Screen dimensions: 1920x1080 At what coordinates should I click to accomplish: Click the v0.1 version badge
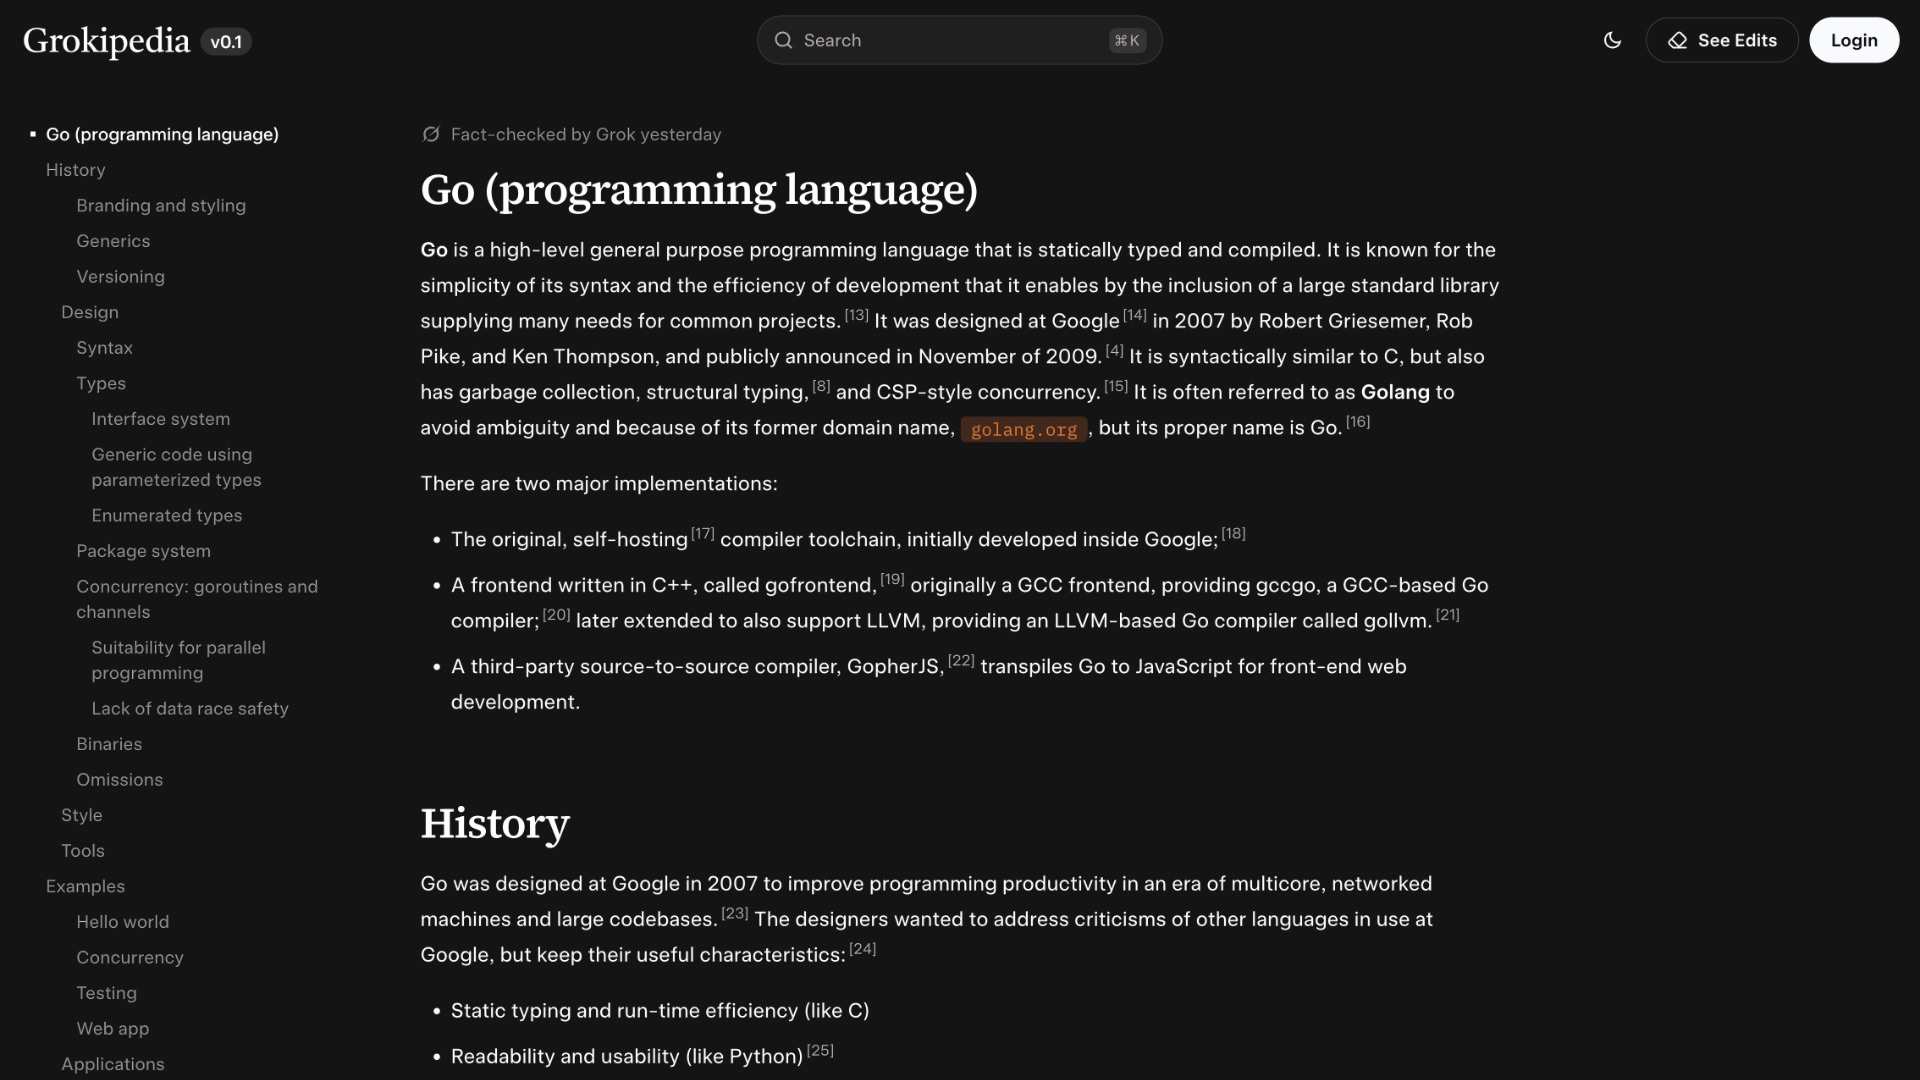pyautogui.click(x=226, y=42)
